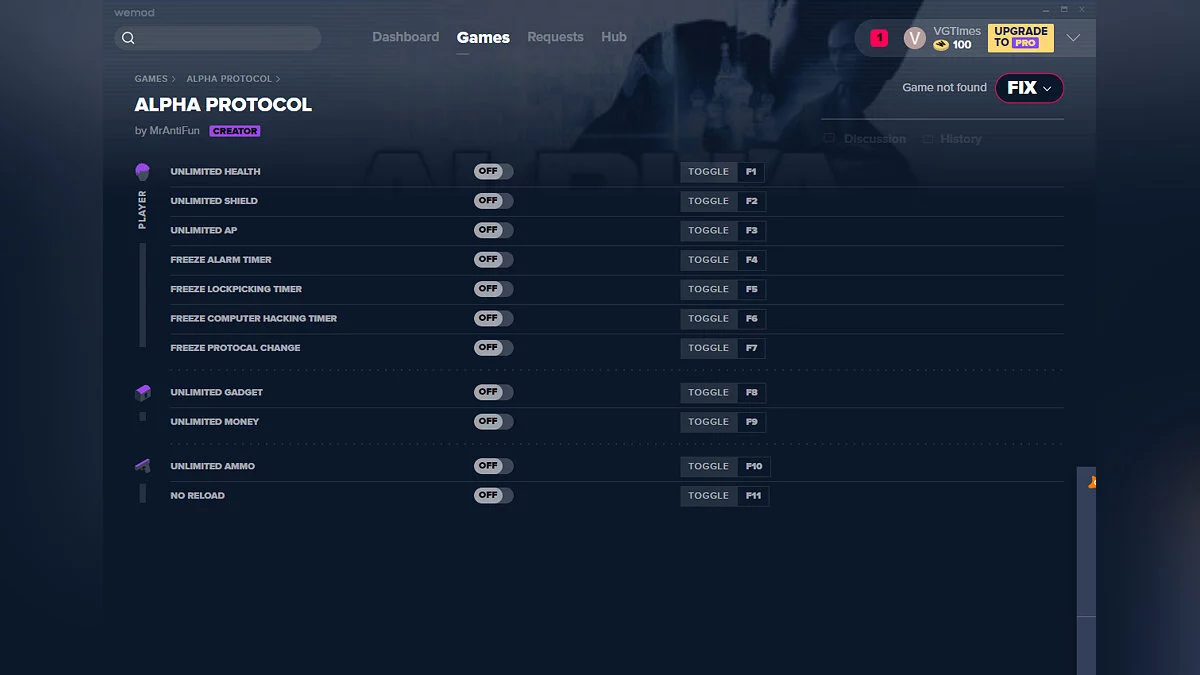The width and height of the screenshot is (1200, 675).
Task: Click Toggle button for F9 hotkey
Action: click(709, 422)
